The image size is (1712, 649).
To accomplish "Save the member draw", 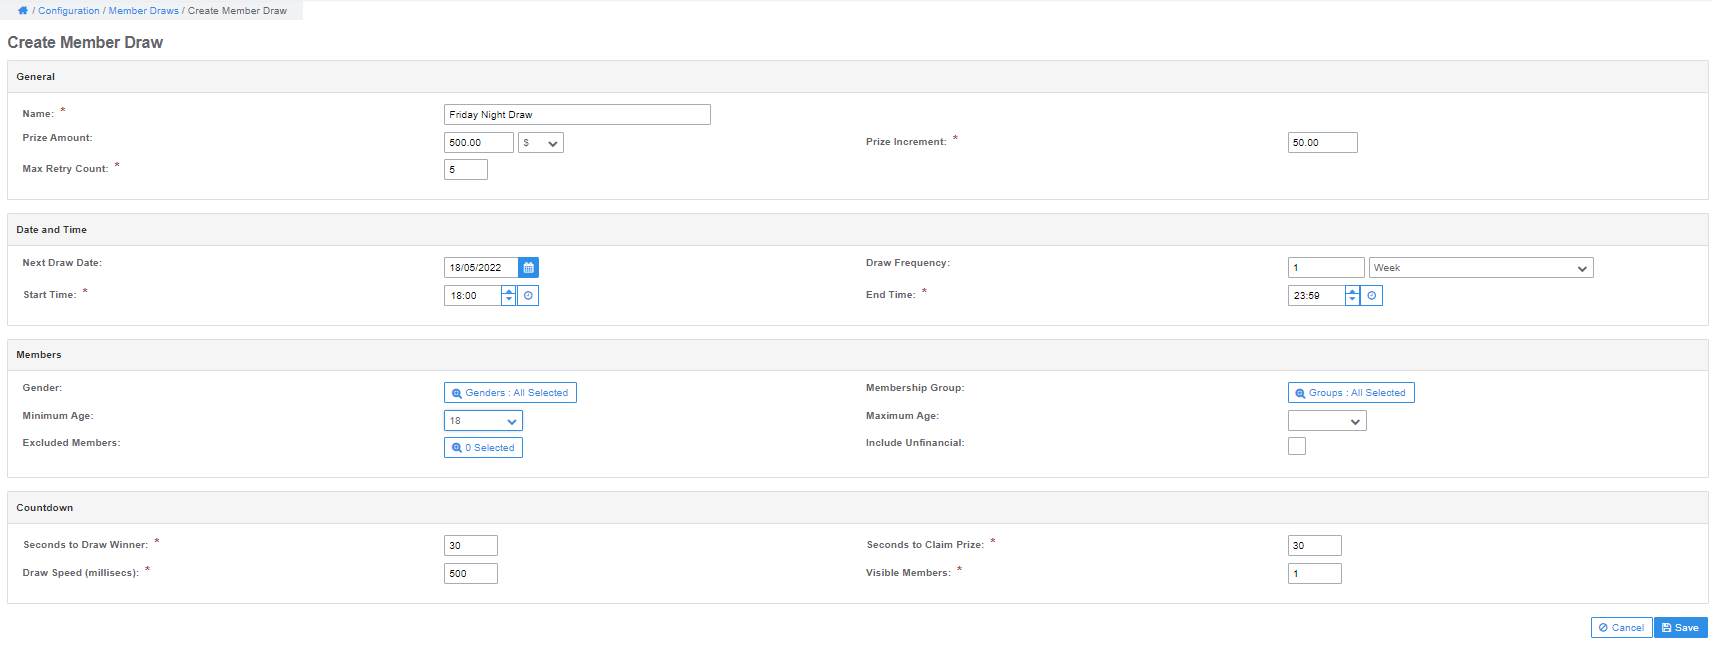I will pyautogui.click(x=1681, y=628).
